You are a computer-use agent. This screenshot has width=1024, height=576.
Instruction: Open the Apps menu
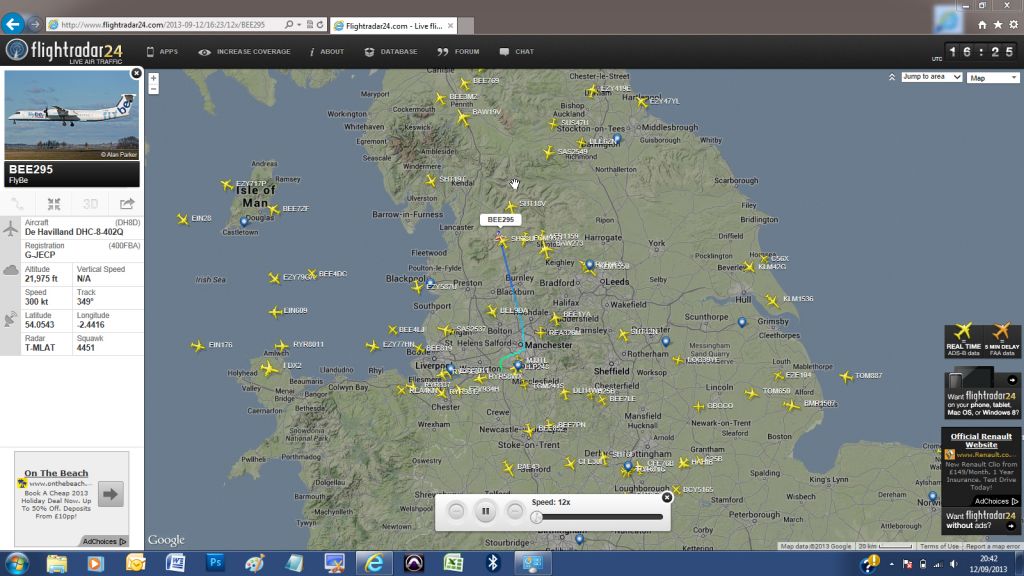tap(162, 52)
